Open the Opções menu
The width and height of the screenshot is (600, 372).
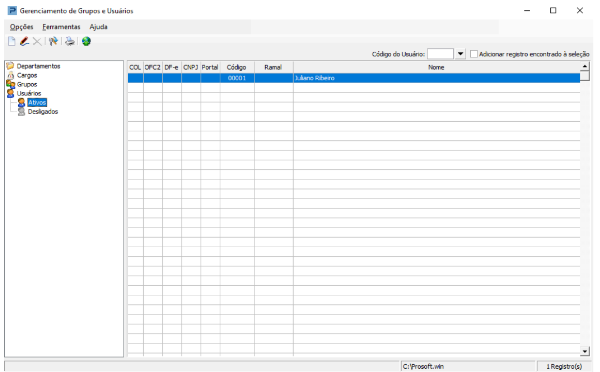tap(21, 27)
